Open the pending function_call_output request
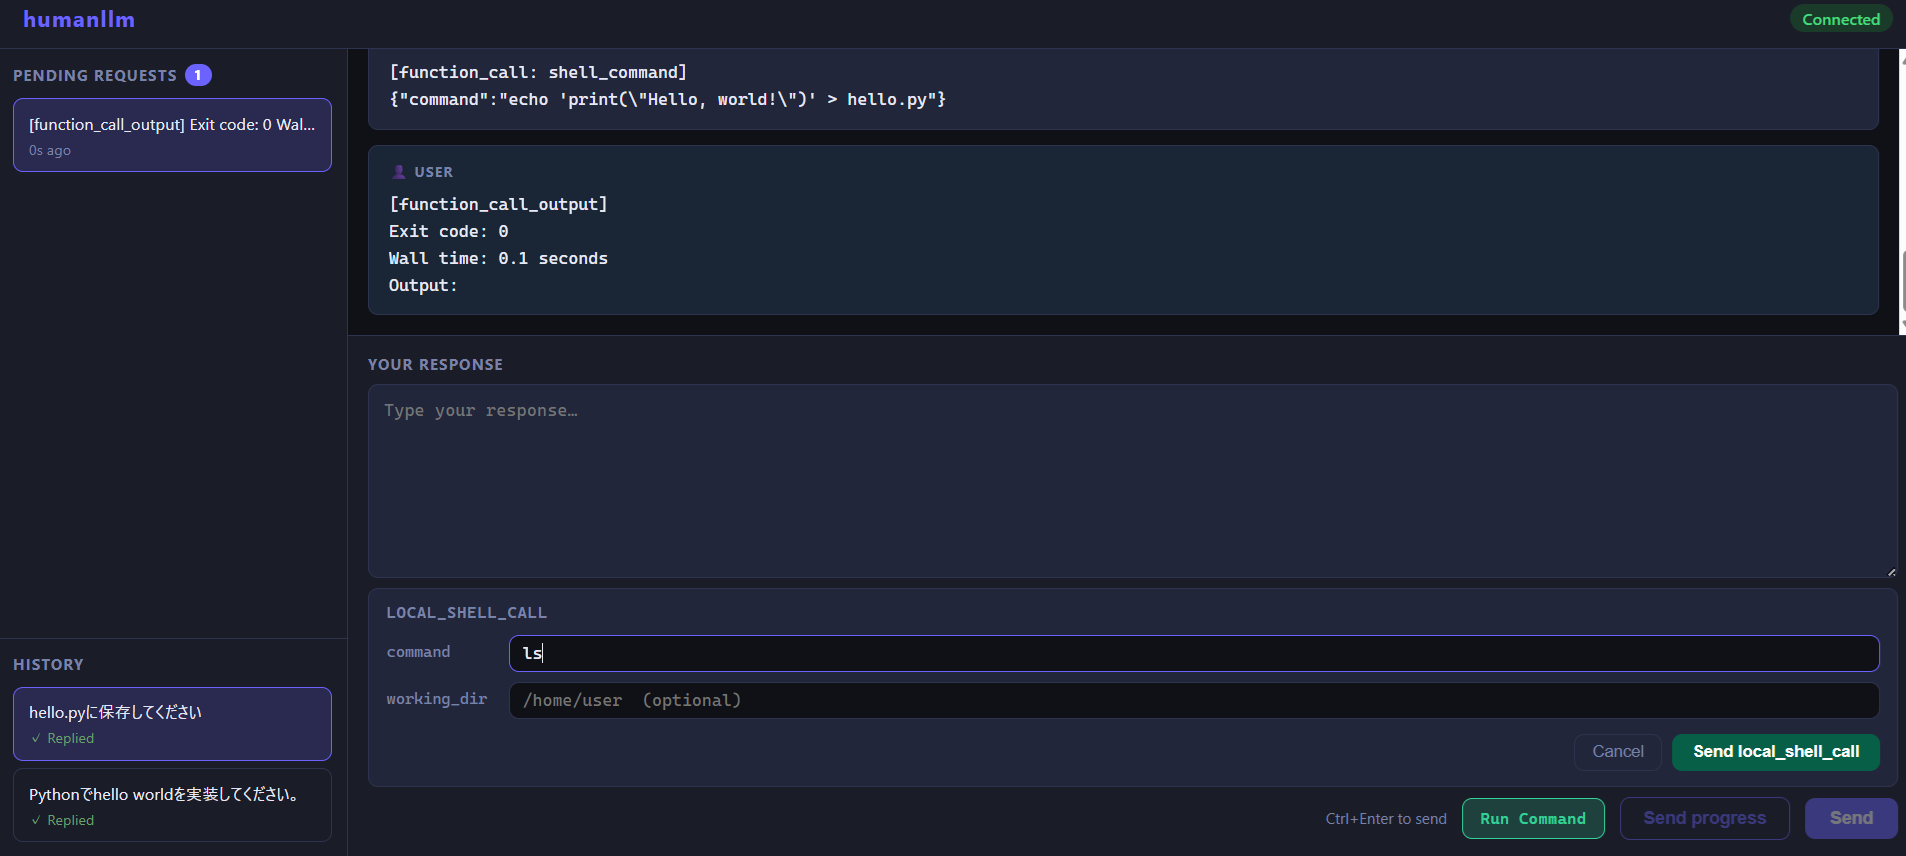This screenshot has height=856, width=1906. click(x=172, y=135)
